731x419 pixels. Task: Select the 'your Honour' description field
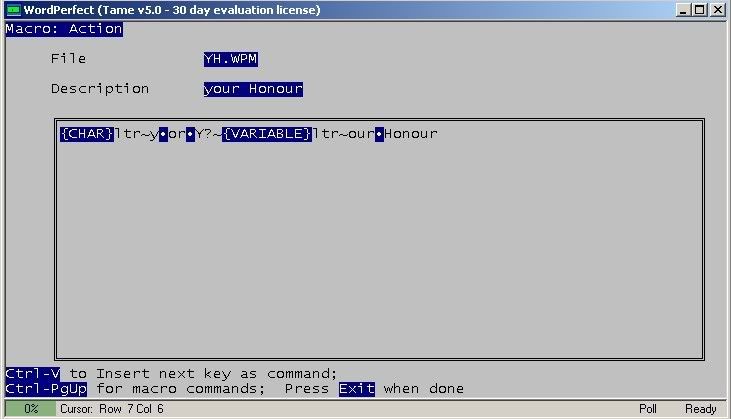(x=253, y=89)
